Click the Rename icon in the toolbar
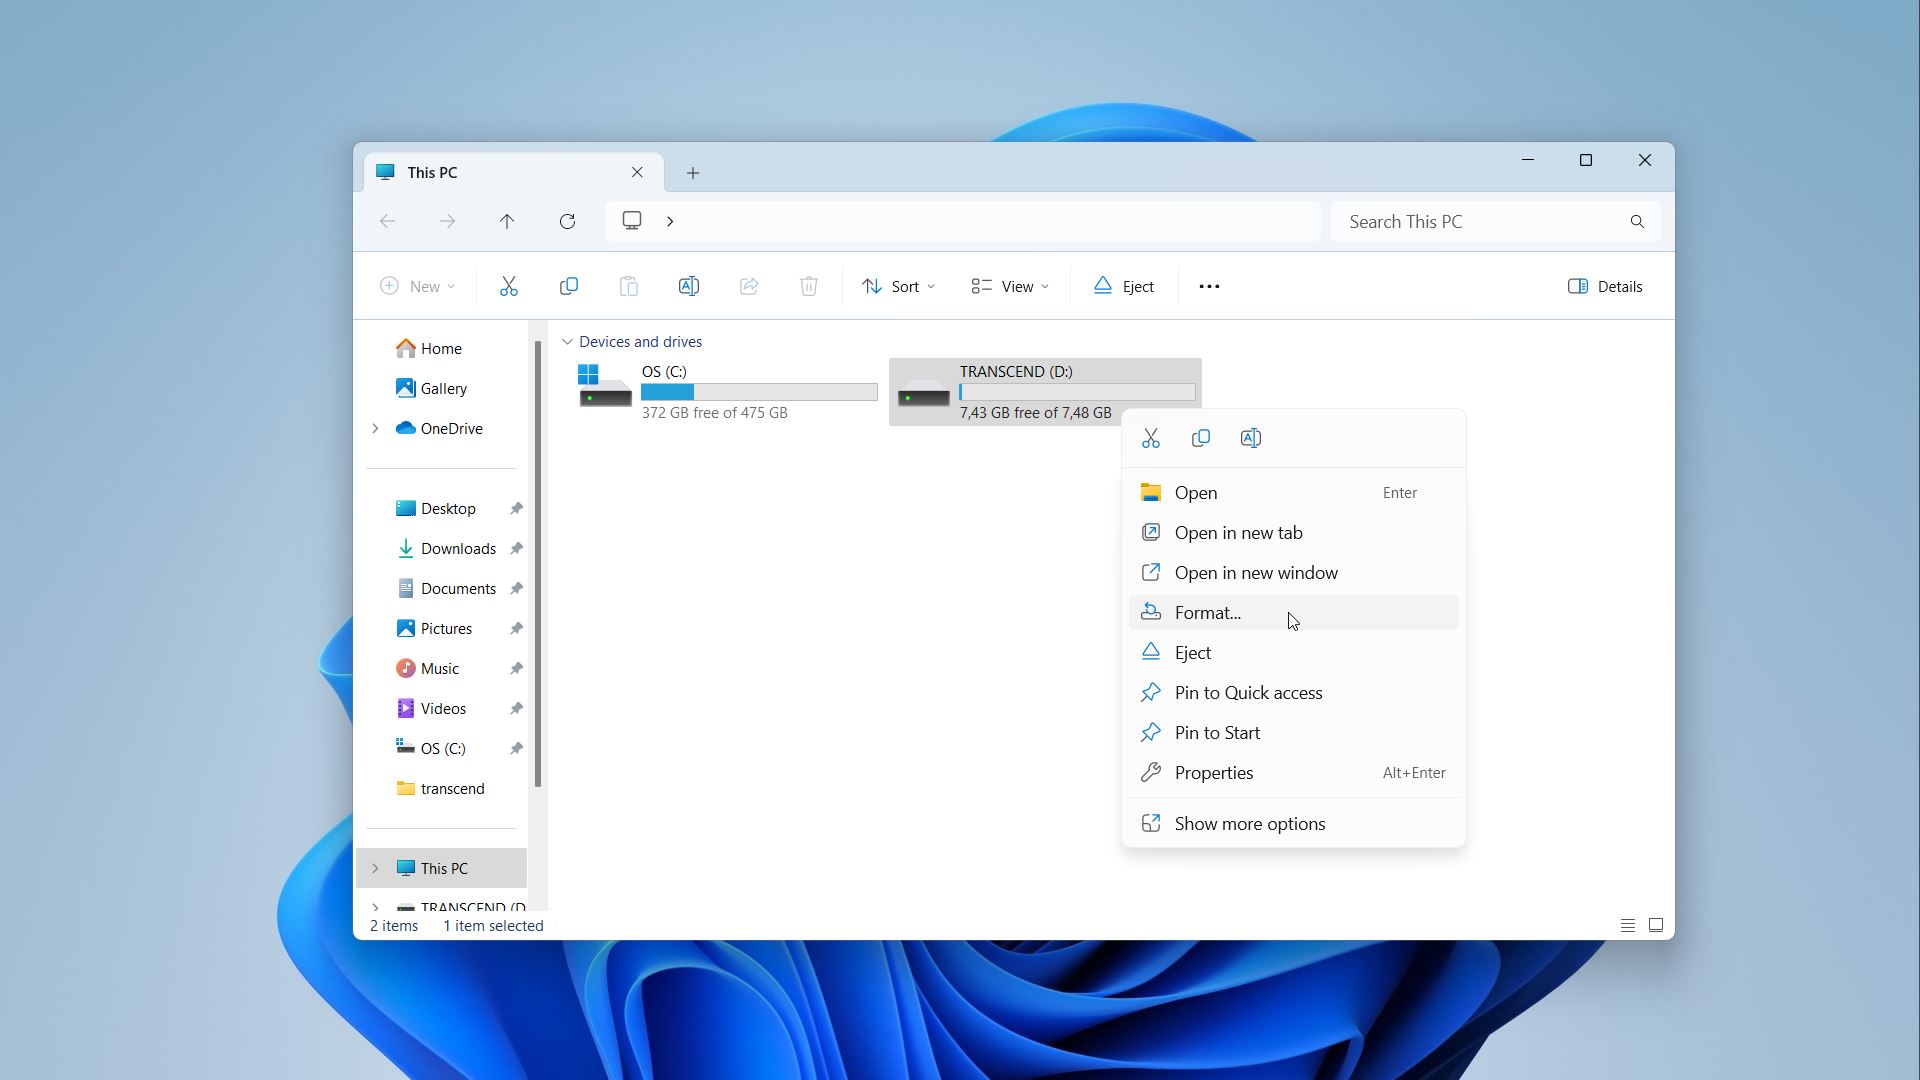 (688, 286)
